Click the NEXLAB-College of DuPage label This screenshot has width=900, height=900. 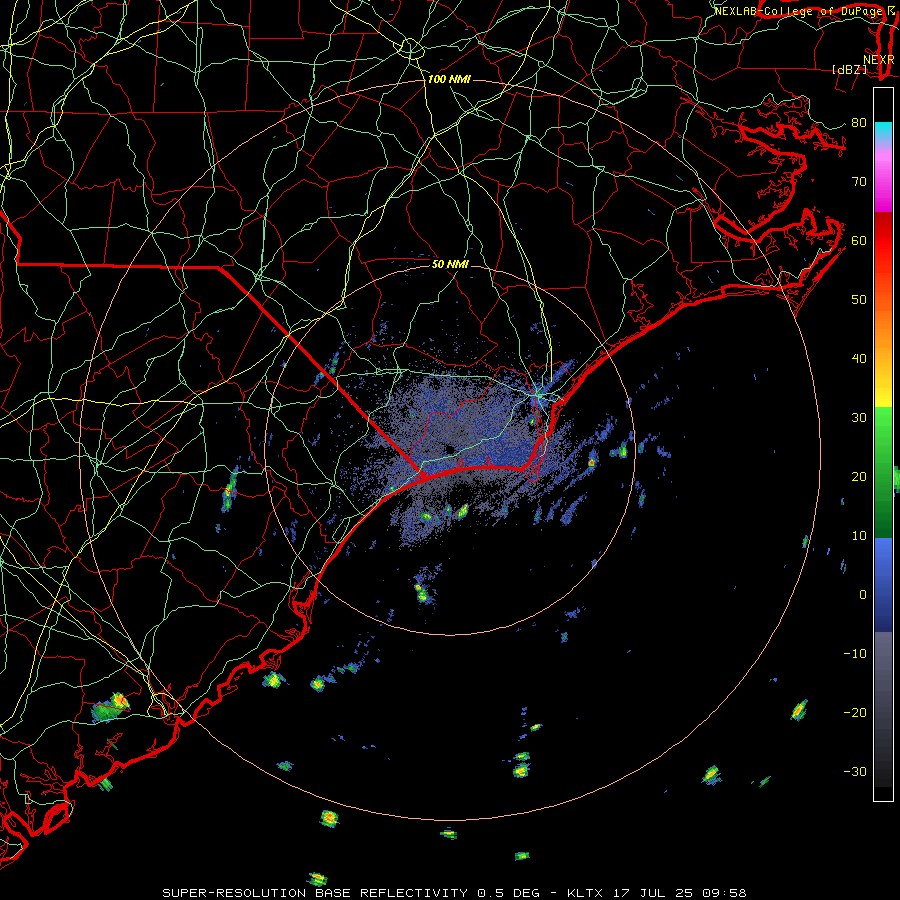(800, 11)
